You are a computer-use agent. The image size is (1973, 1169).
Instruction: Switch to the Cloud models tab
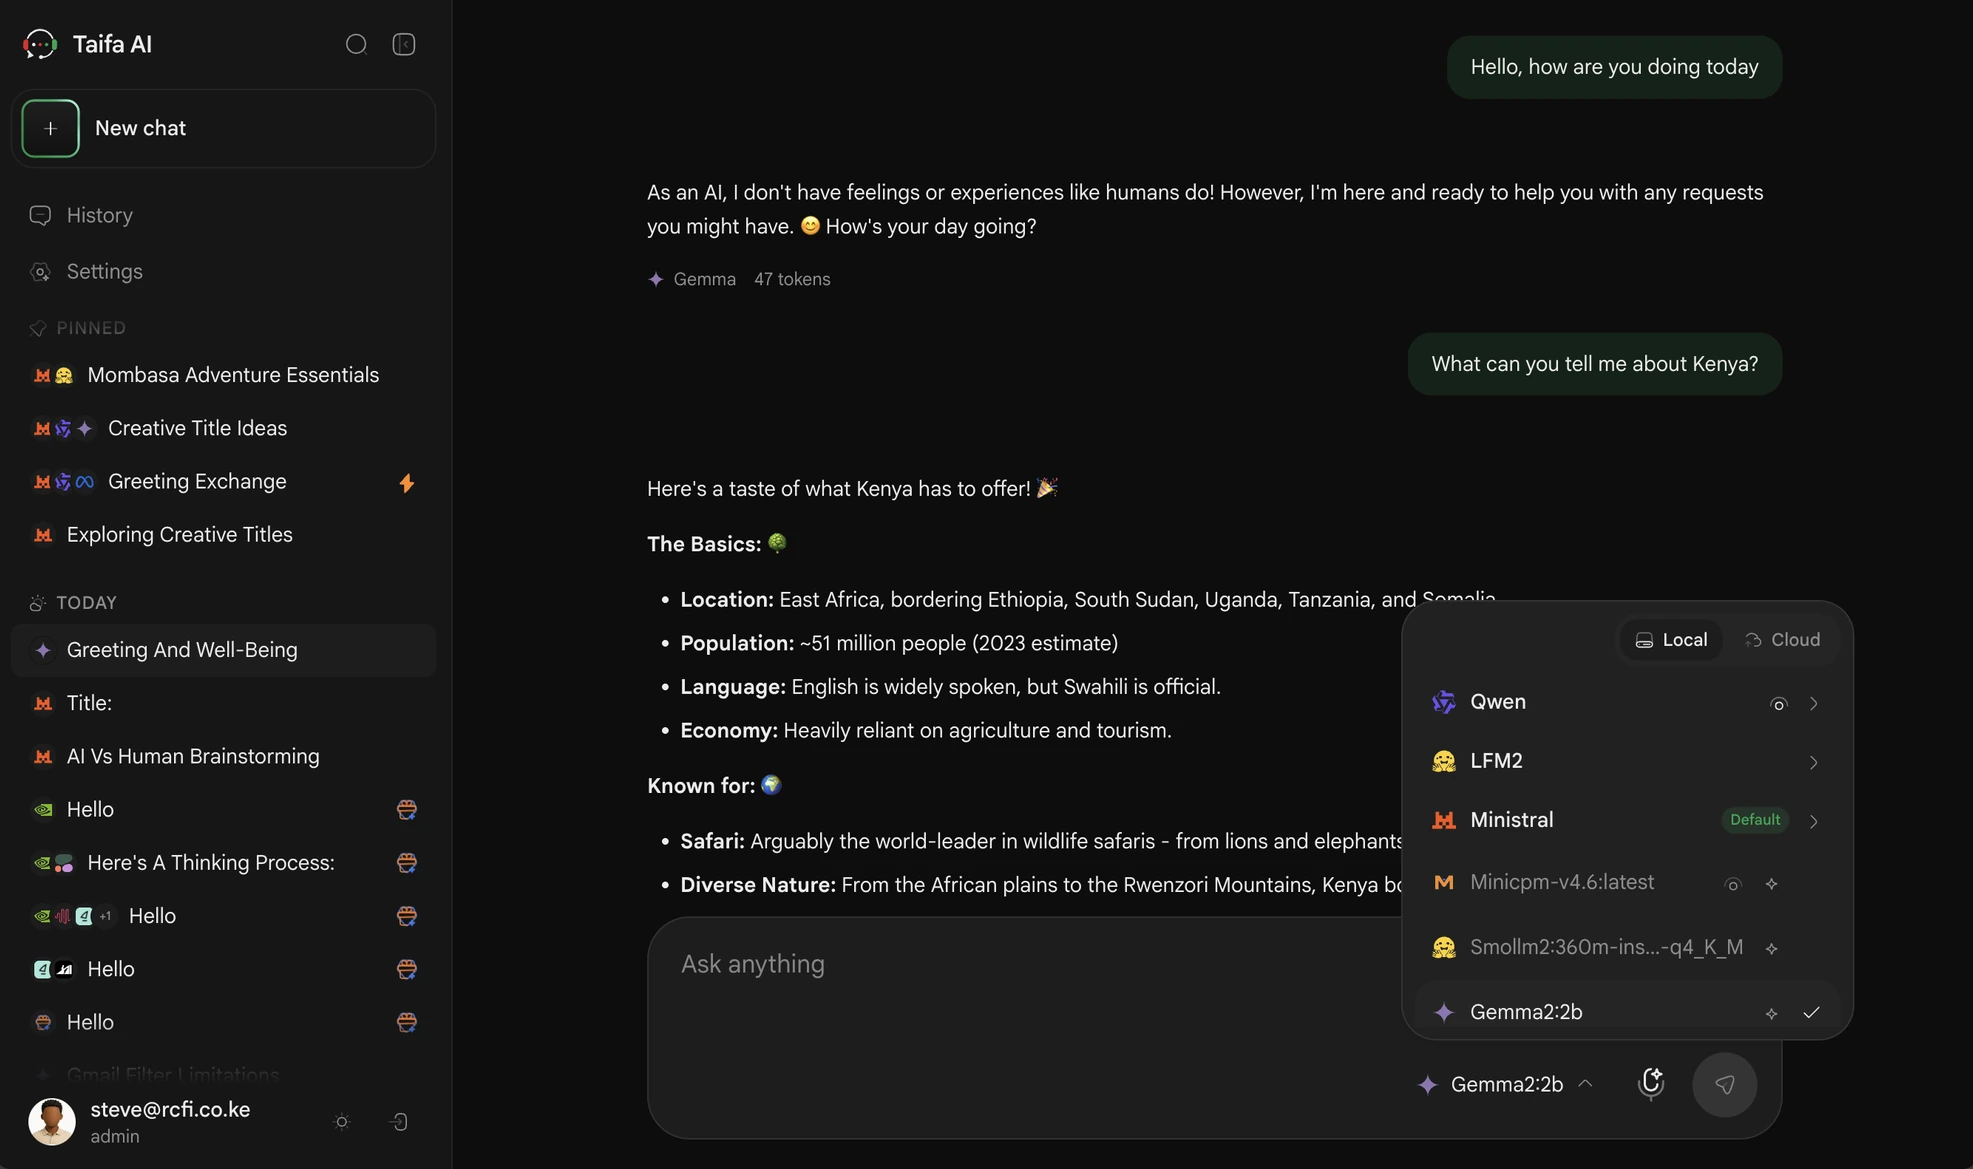coord(1782,640)
